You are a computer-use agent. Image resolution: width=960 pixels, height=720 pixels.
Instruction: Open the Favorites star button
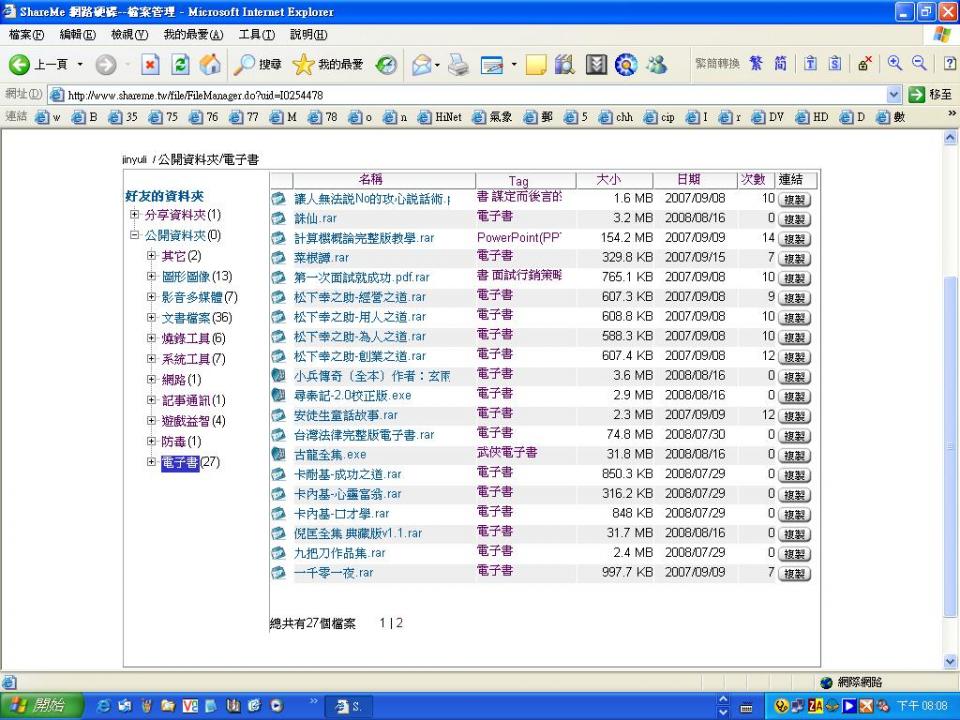click(328, 64)
